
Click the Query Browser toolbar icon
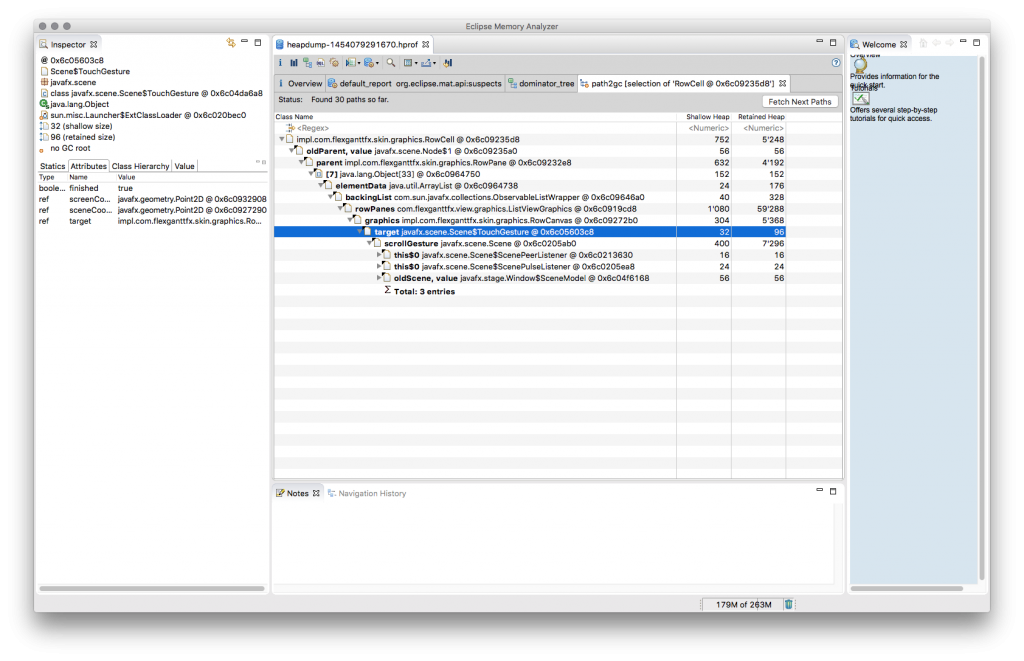pos(368,63)
